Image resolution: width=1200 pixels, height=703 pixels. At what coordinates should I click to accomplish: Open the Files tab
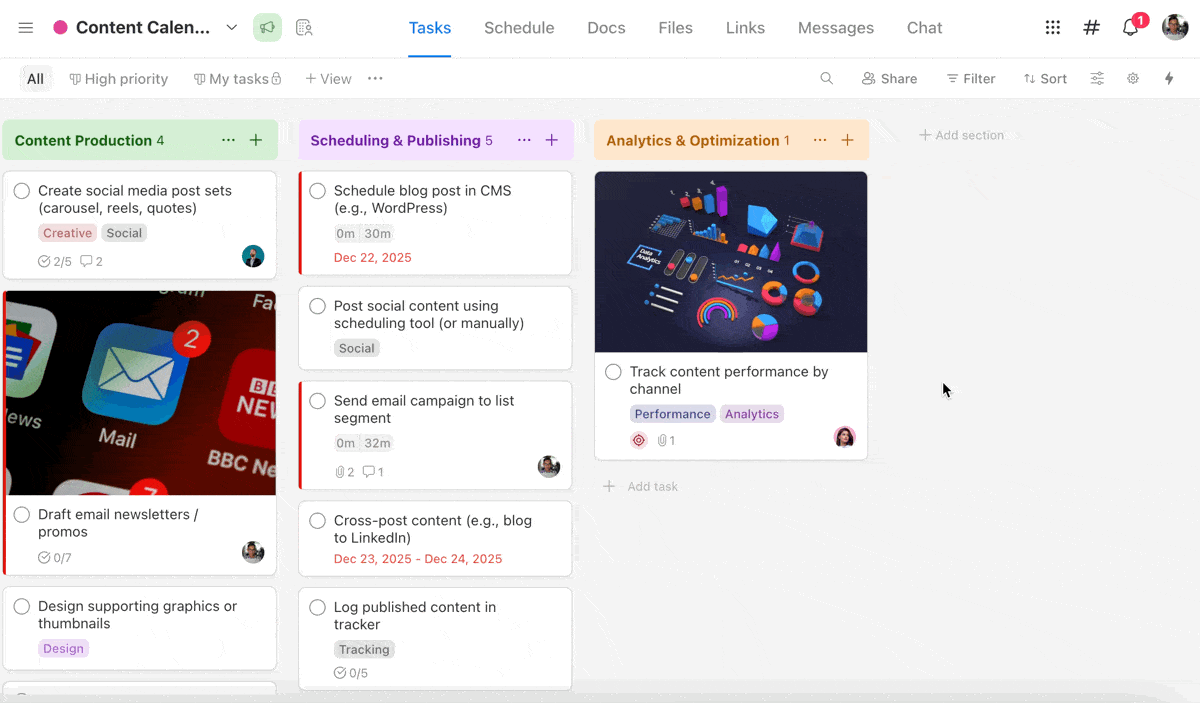click(676, 28)
